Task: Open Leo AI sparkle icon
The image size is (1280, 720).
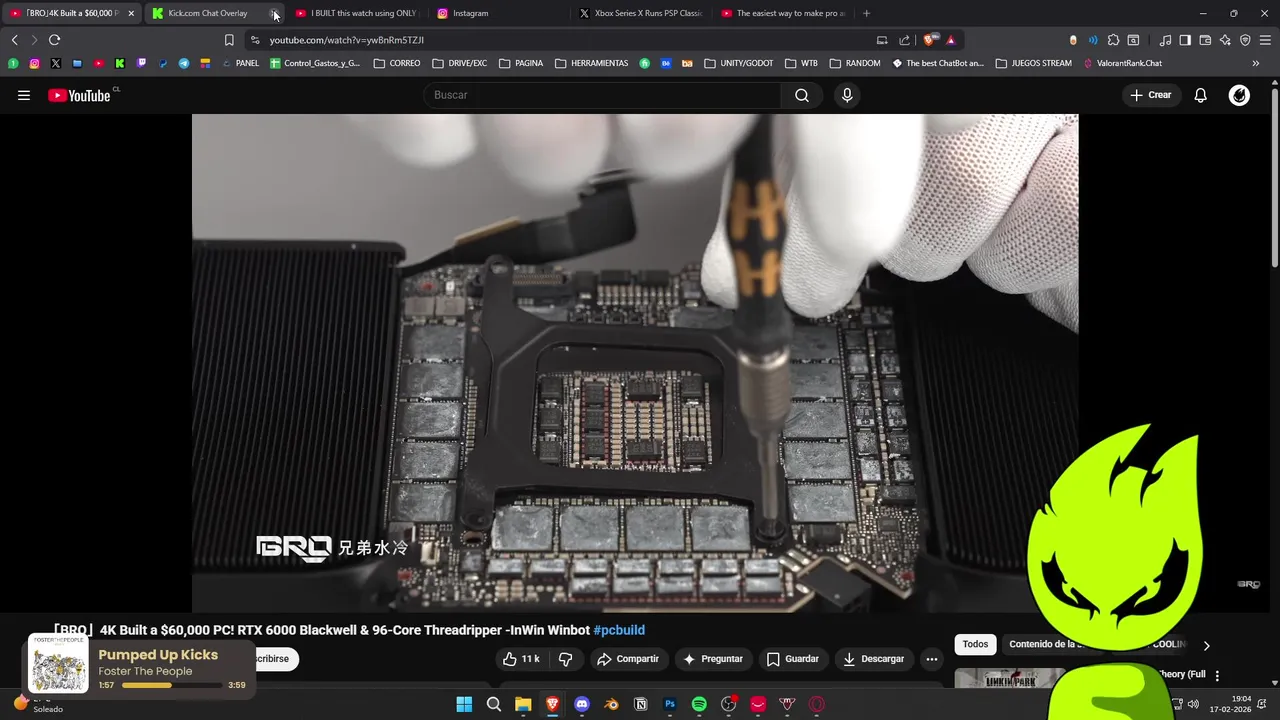Action: point(1225,40)
